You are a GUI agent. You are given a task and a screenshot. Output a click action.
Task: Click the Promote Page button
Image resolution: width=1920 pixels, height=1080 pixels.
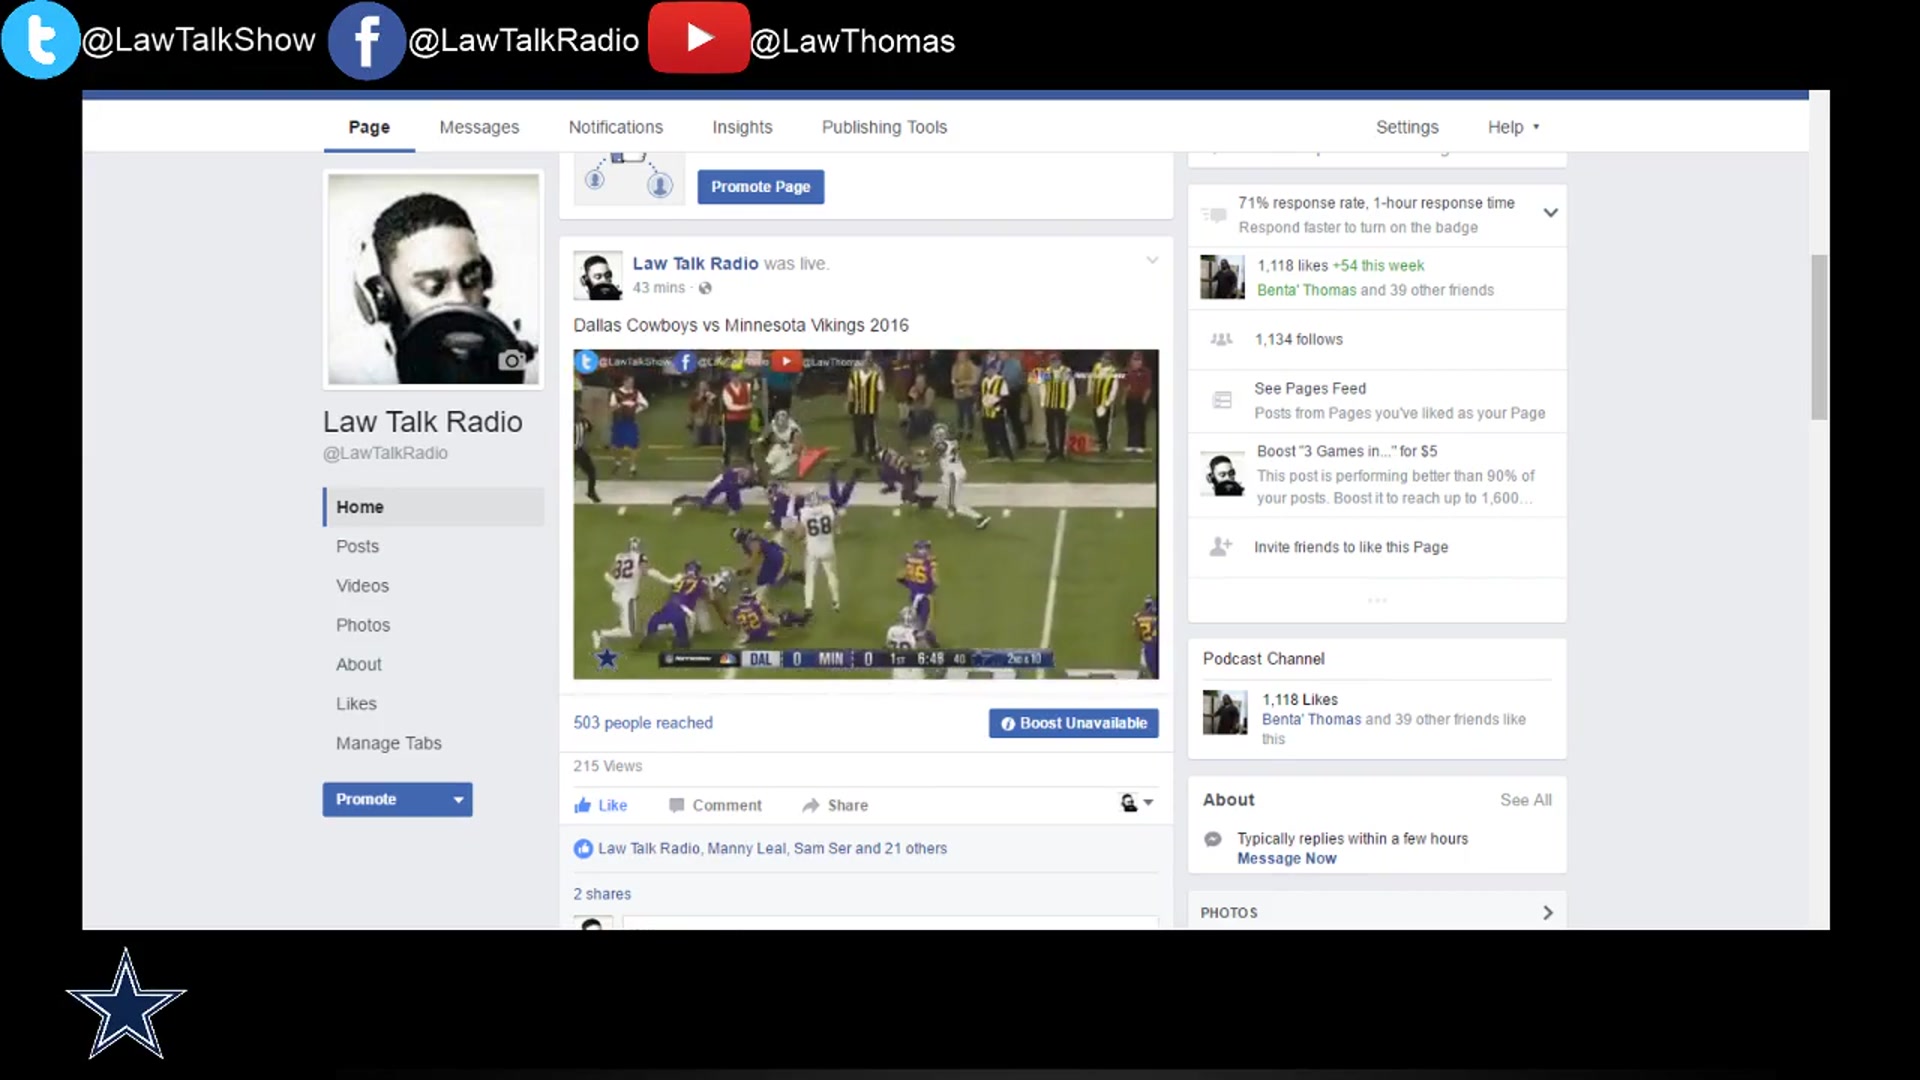760,187
